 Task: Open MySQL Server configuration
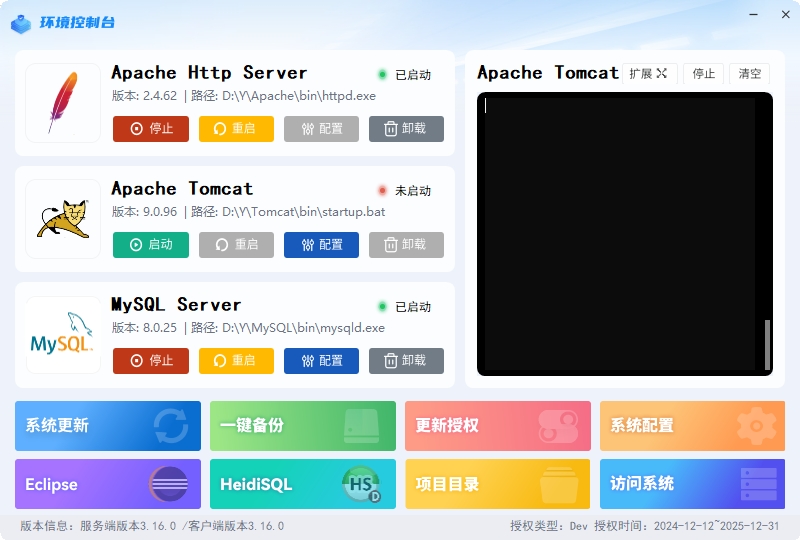pyautogui.click(x=321, y=361)
